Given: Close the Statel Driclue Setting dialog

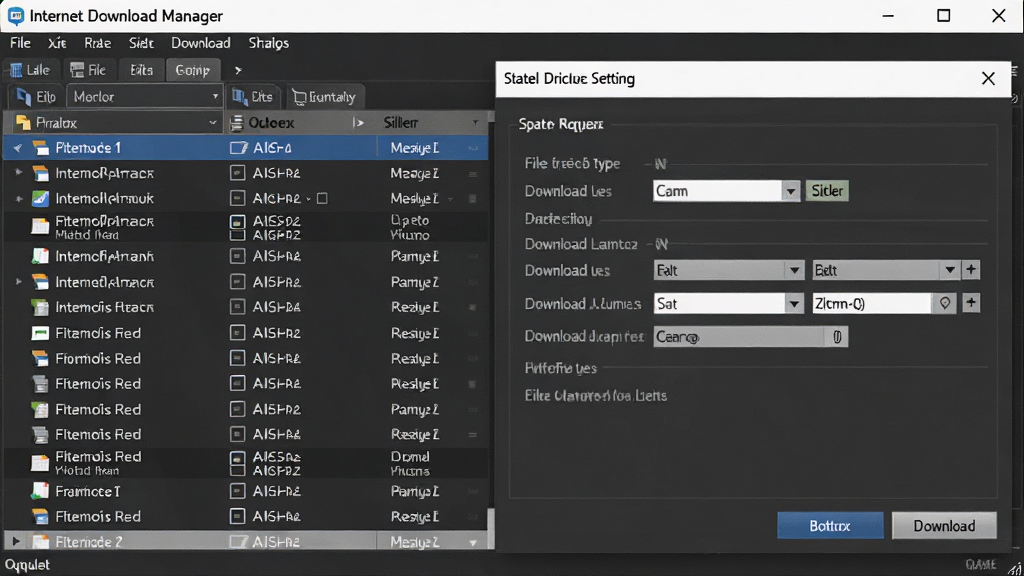Looking at the screenshot, I should tap(988, 79).
